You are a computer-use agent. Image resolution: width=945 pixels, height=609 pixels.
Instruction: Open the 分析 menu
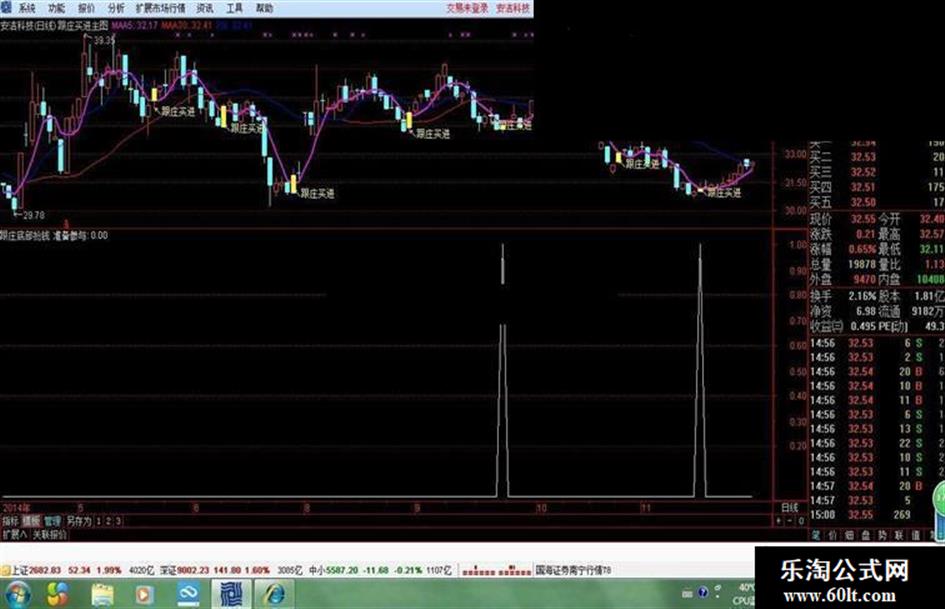click(116, 8)
